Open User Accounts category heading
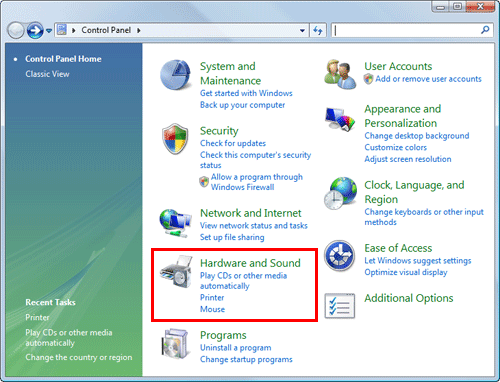 (398, 66)
